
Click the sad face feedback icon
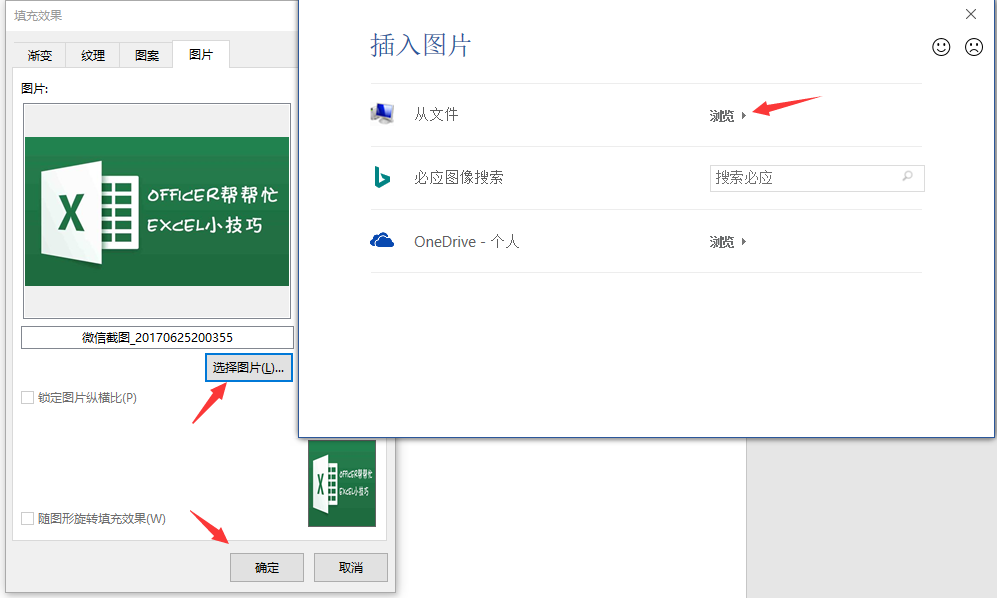(x=973, y=47)
